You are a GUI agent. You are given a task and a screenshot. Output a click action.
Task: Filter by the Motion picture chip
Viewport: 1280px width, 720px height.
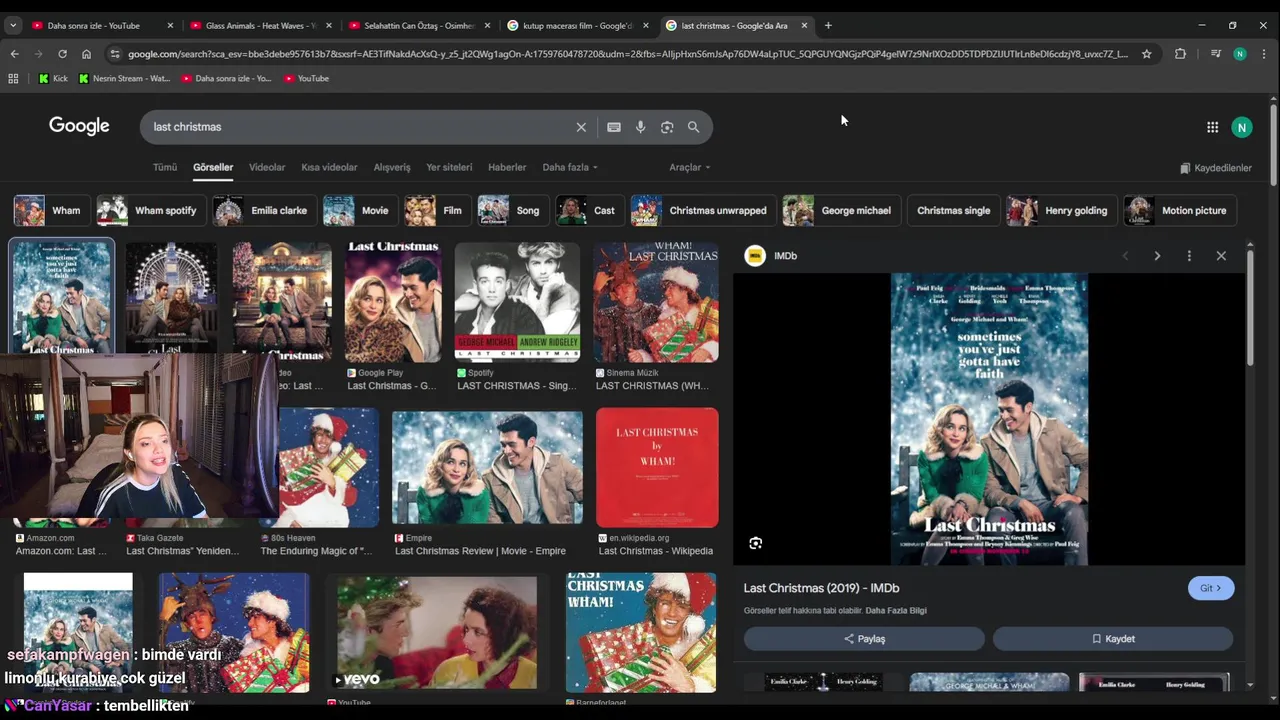tap(1180, 211)
